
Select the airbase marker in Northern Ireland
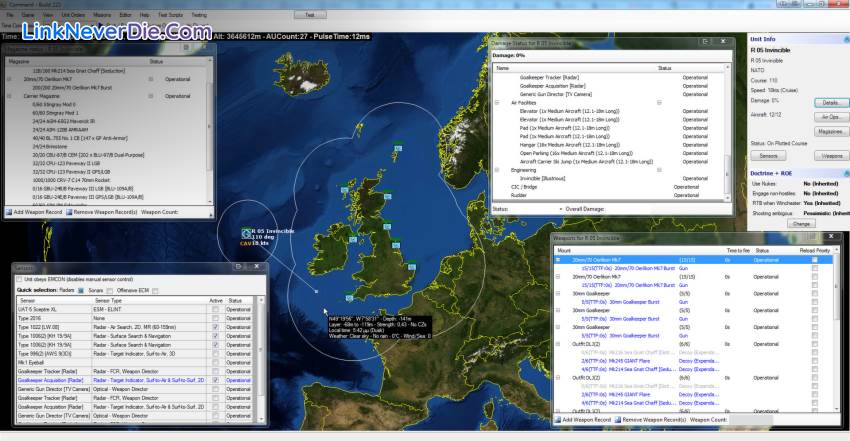coord(353,239)
